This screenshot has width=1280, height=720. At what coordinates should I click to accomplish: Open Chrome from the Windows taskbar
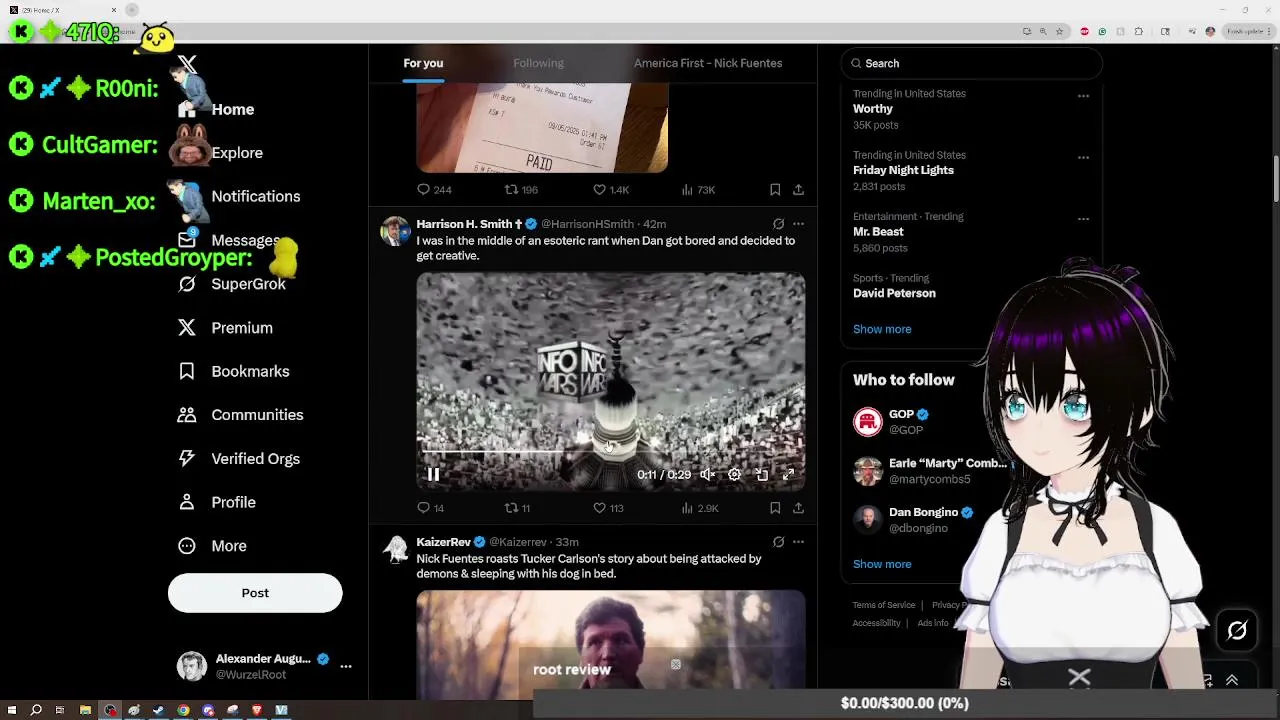tap(183, 710)
